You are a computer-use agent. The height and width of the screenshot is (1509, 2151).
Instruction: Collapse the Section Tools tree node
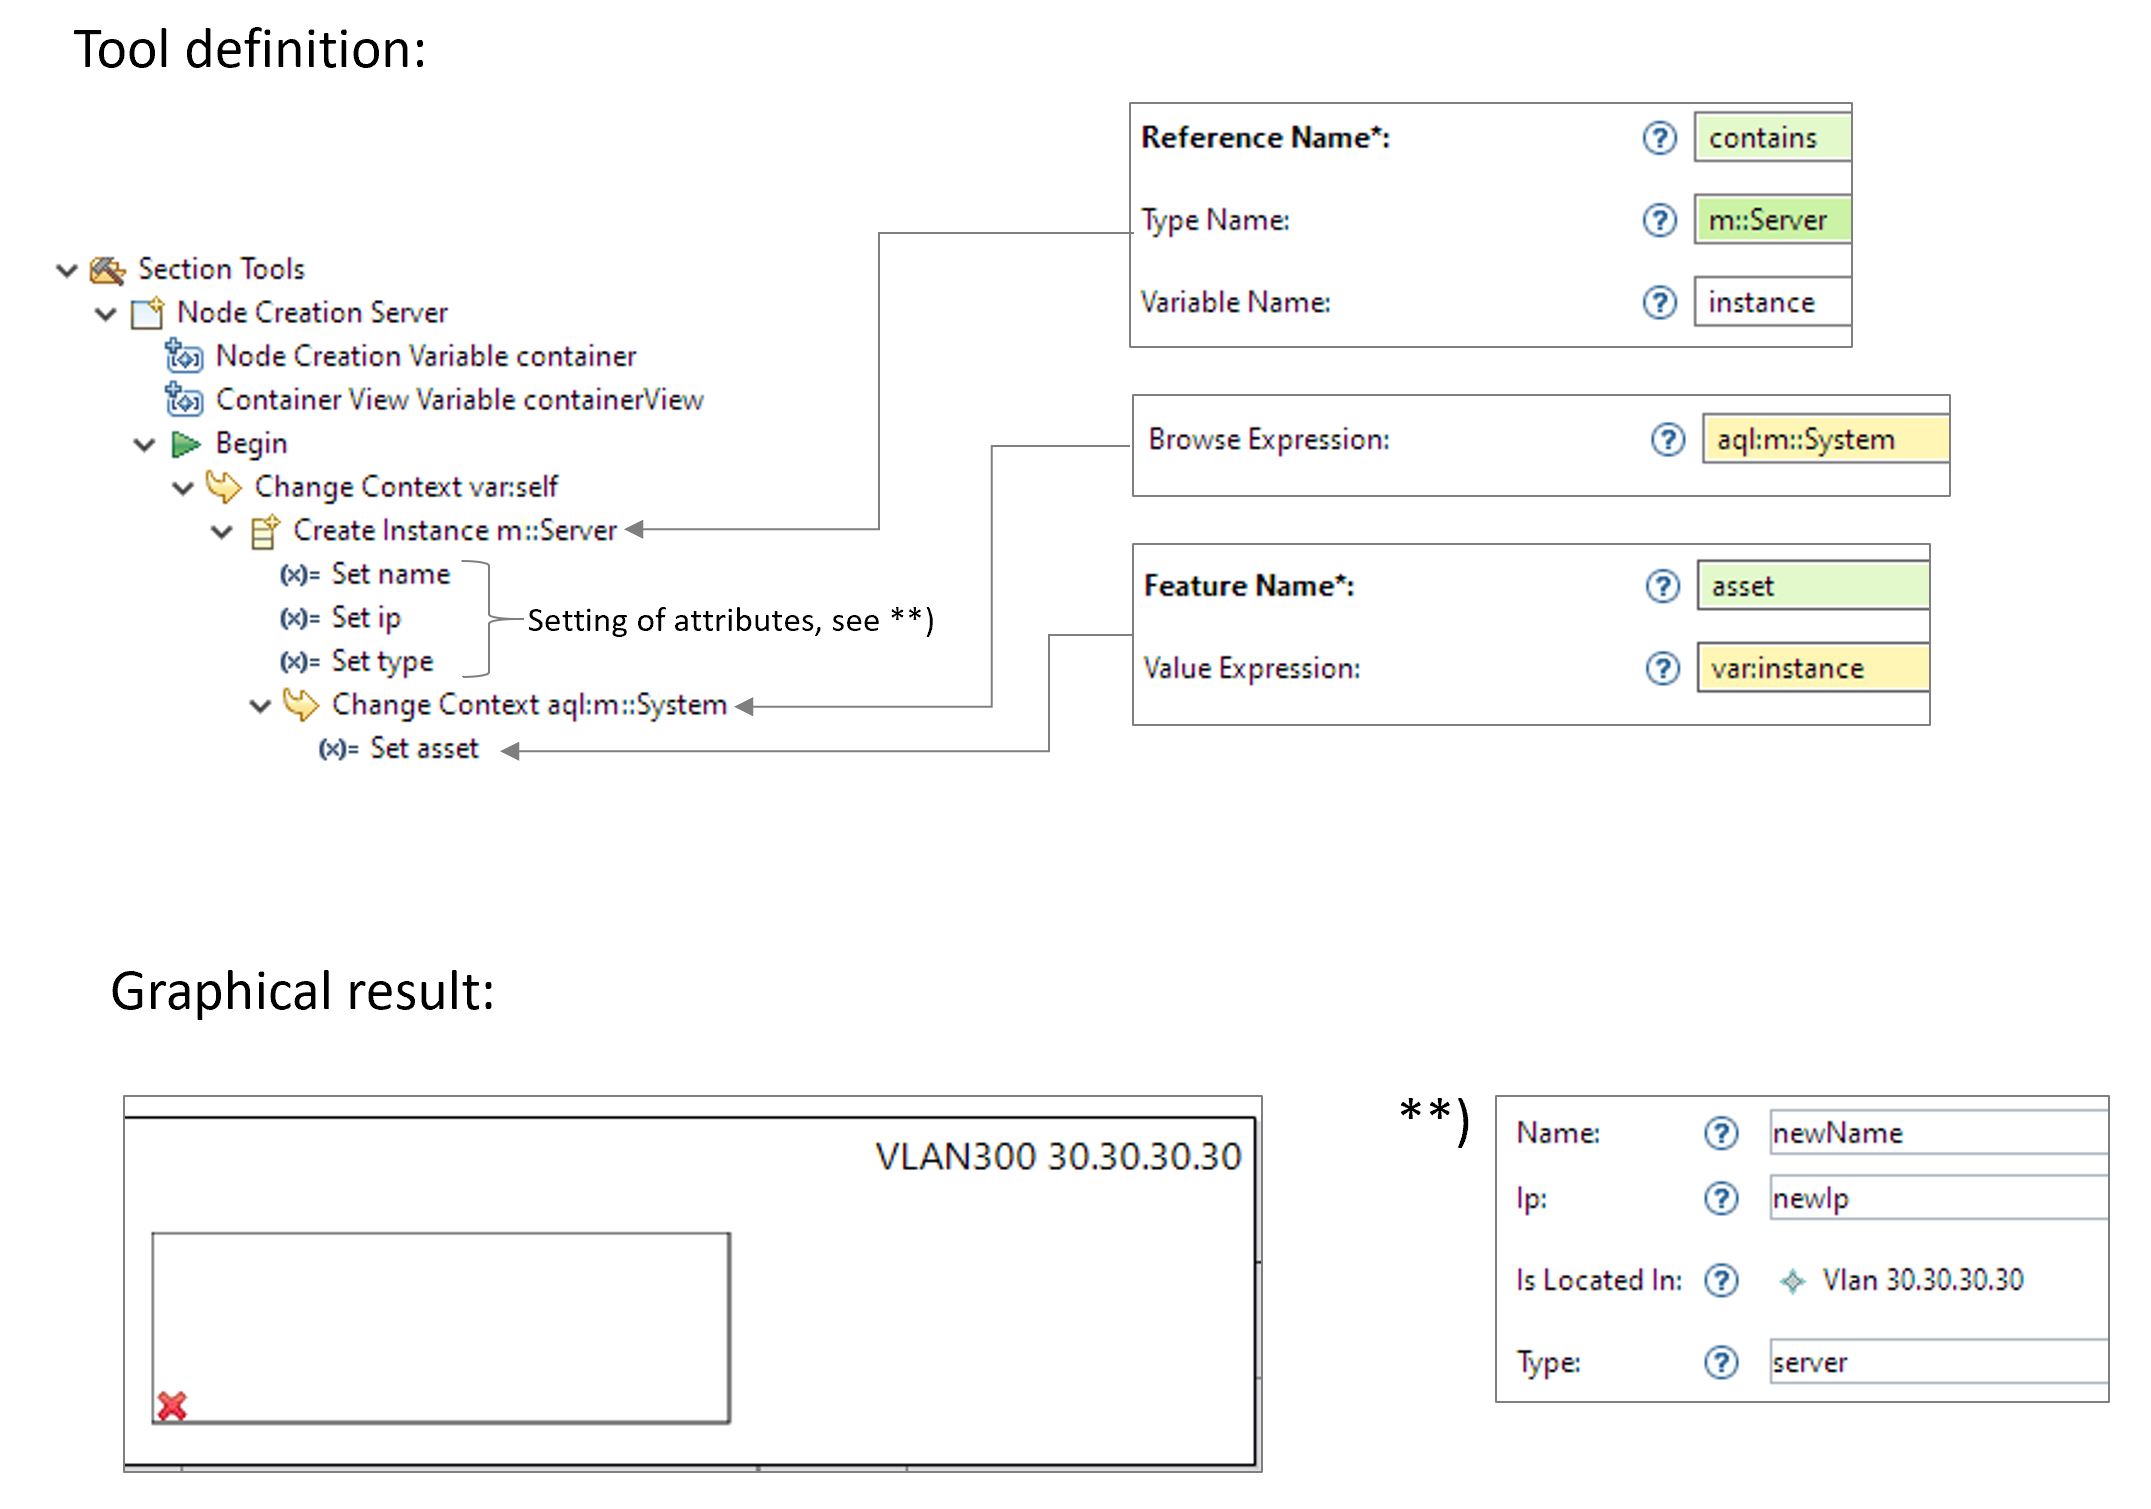(x=67, y=270)
